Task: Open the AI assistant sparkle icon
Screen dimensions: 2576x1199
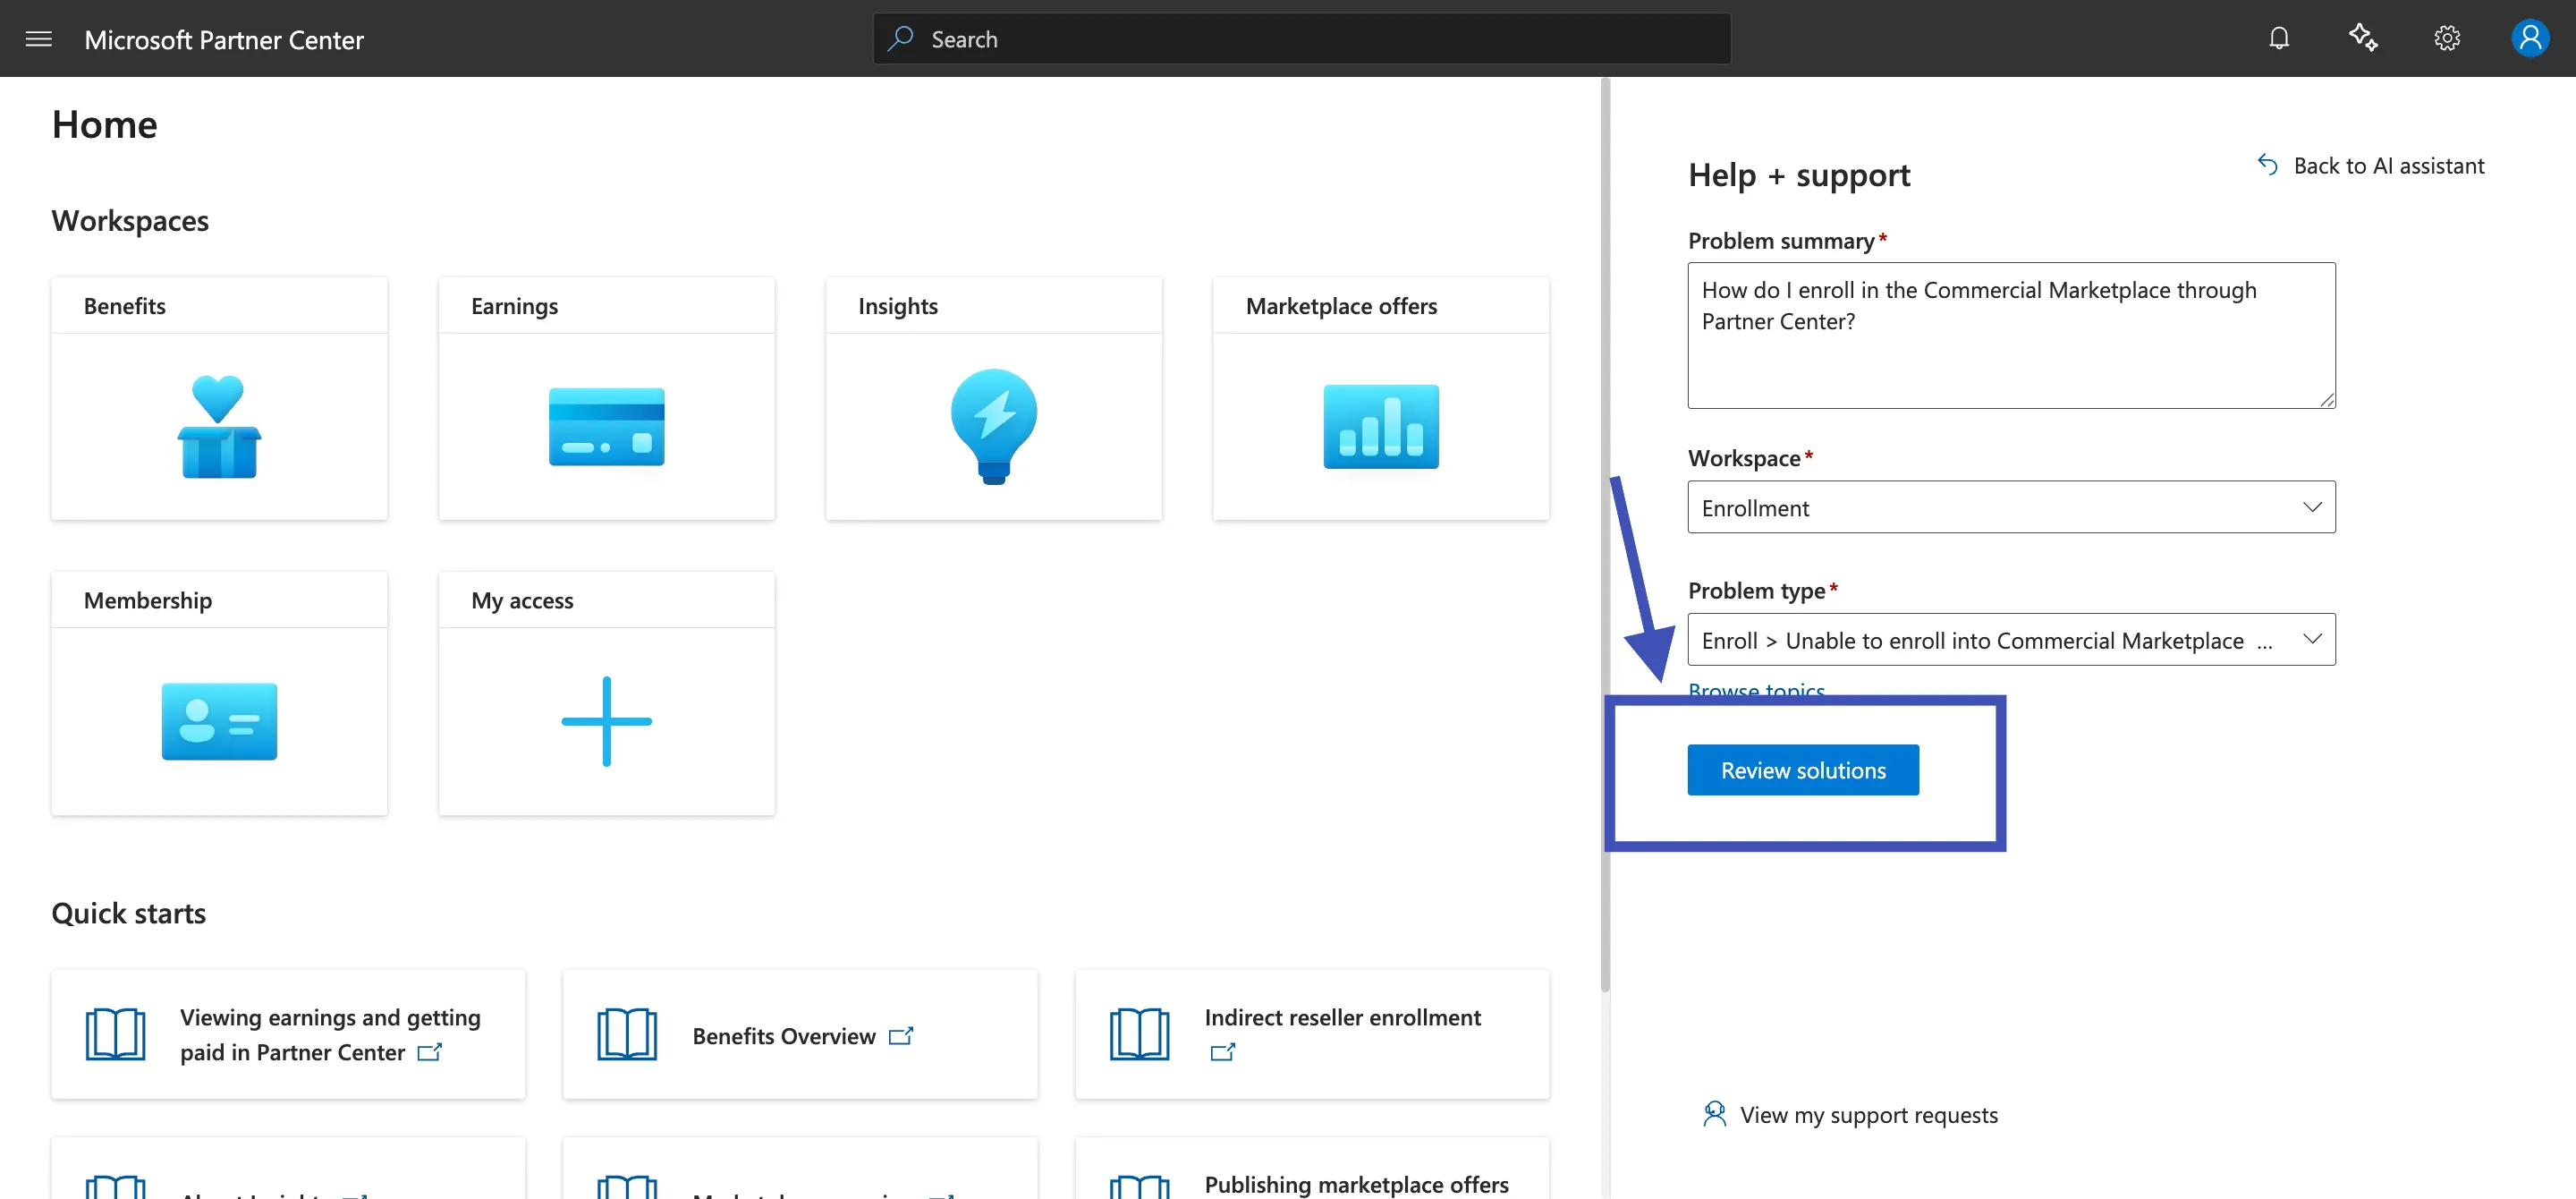Action: coord(2363,38)
